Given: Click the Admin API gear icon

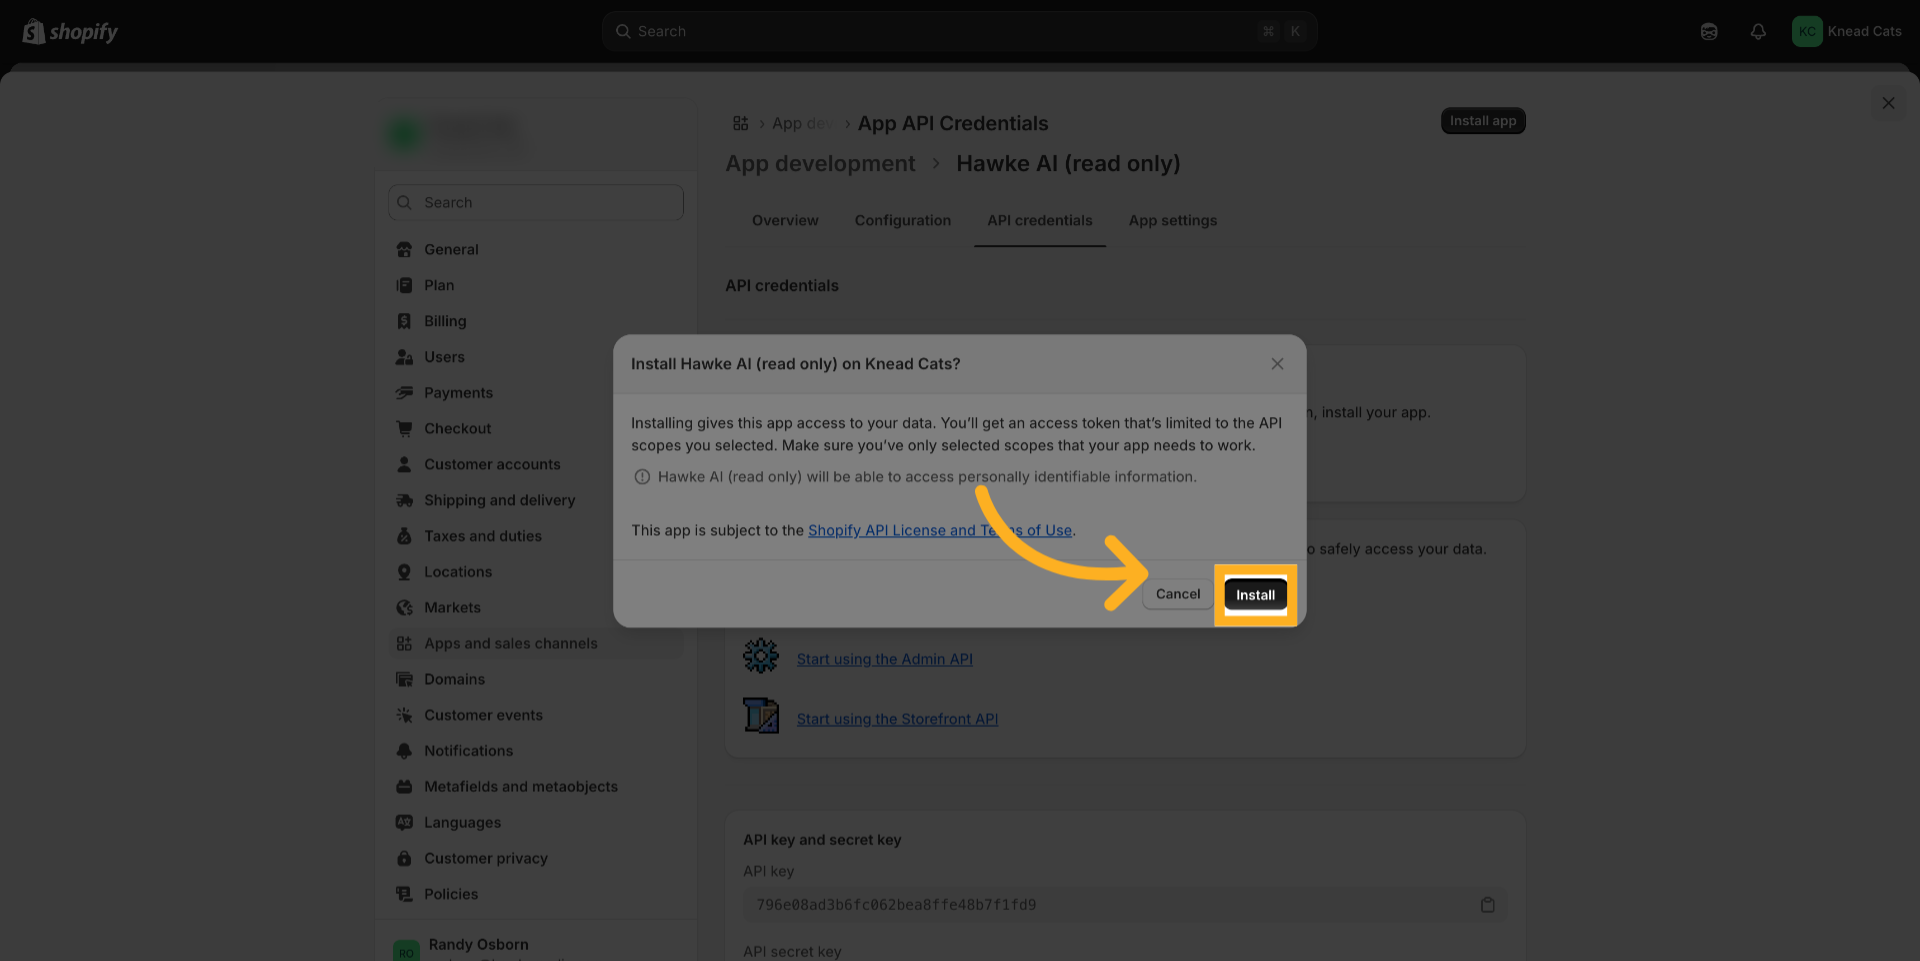Looking at the screenshot, I should coord(760,657).
